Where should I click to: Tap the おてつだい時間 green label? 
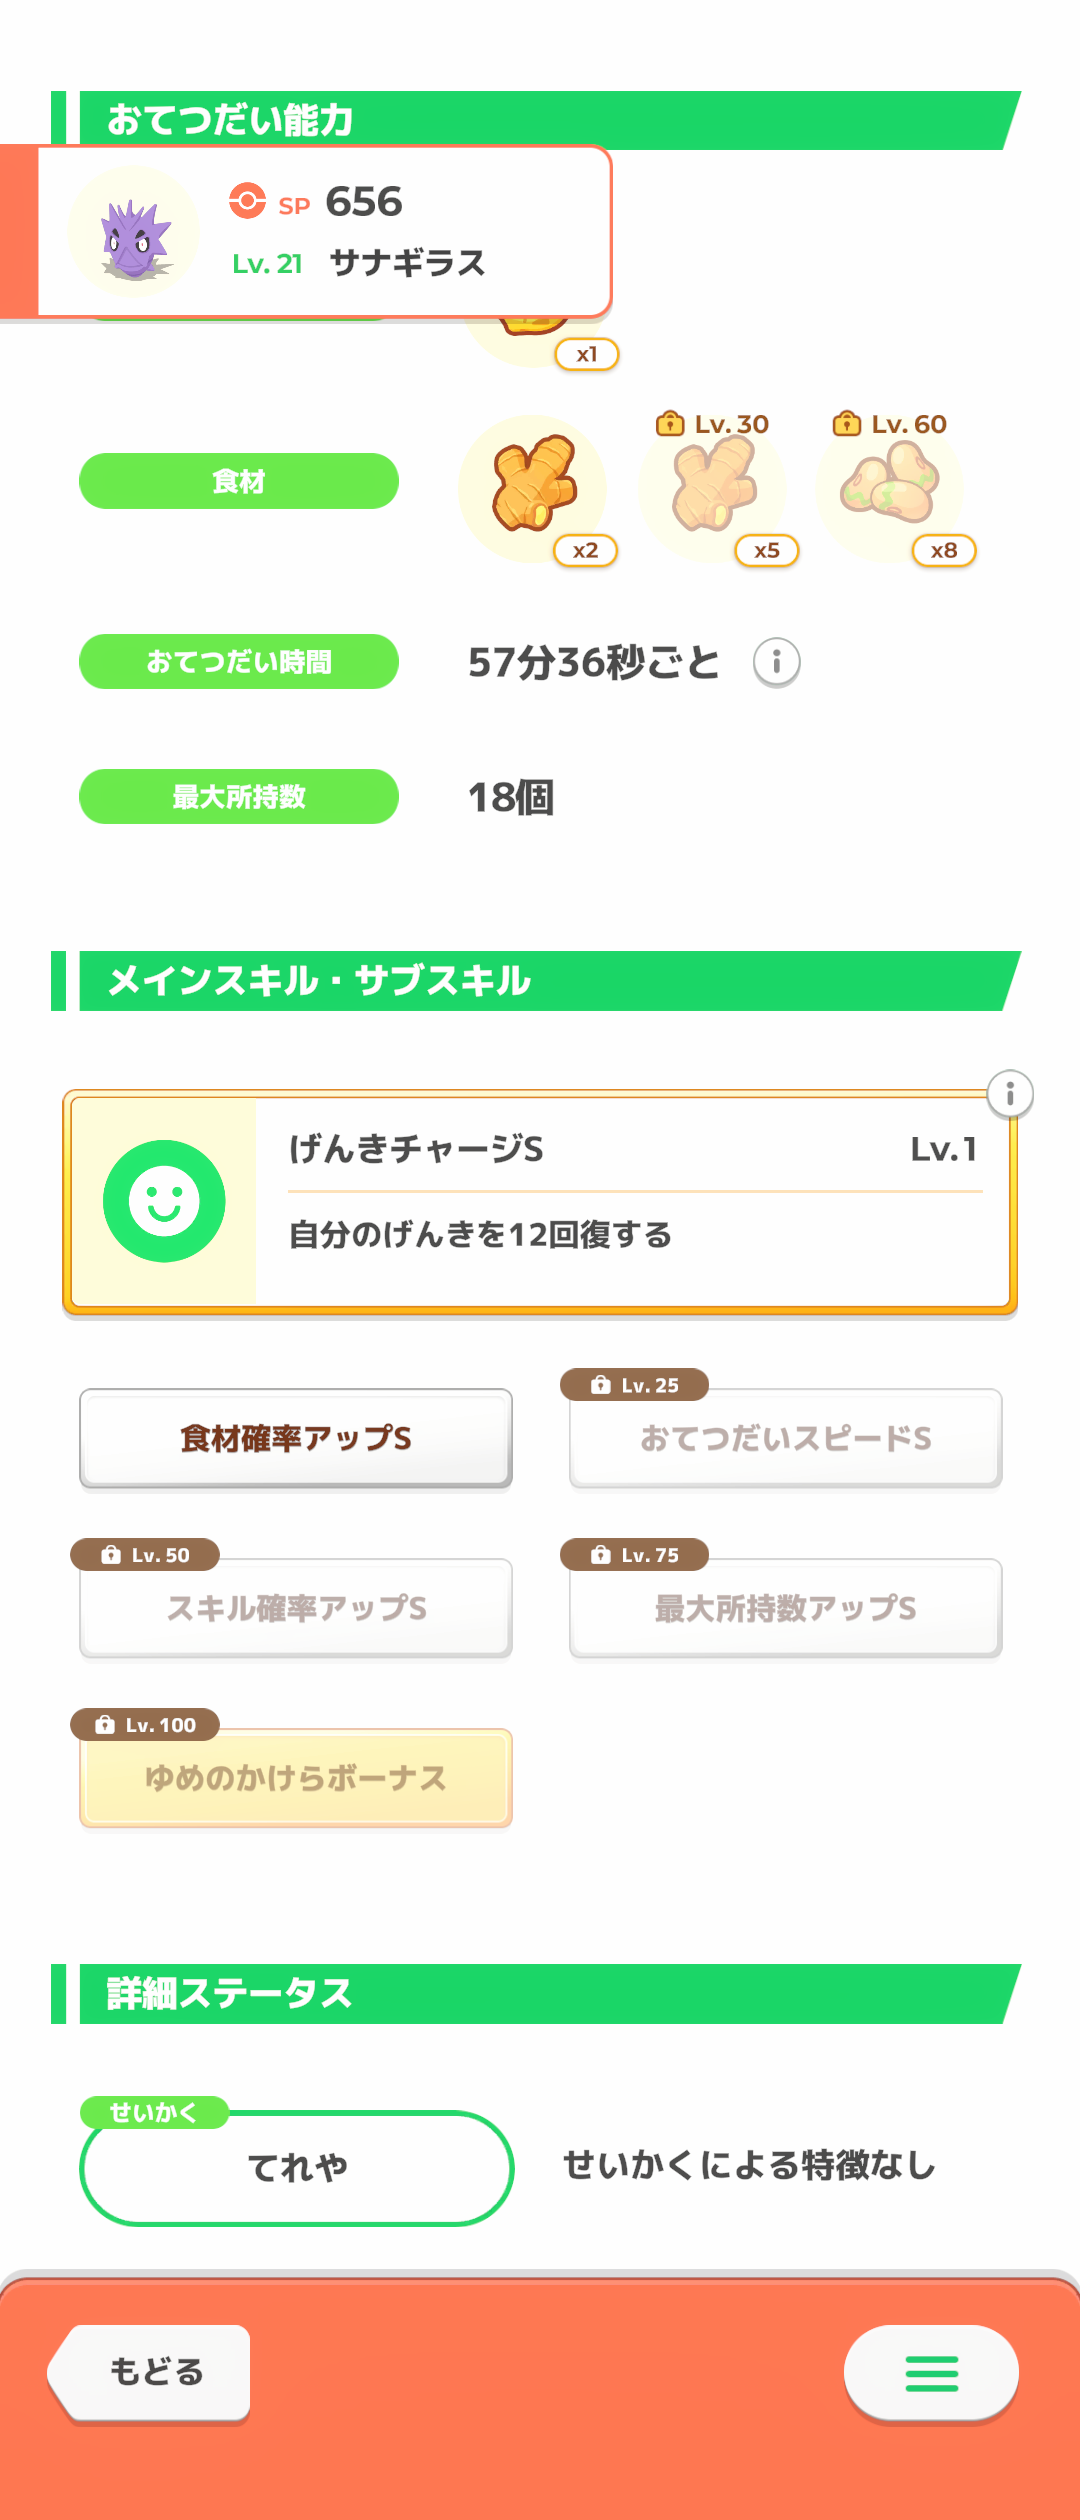tap(239, 662)
